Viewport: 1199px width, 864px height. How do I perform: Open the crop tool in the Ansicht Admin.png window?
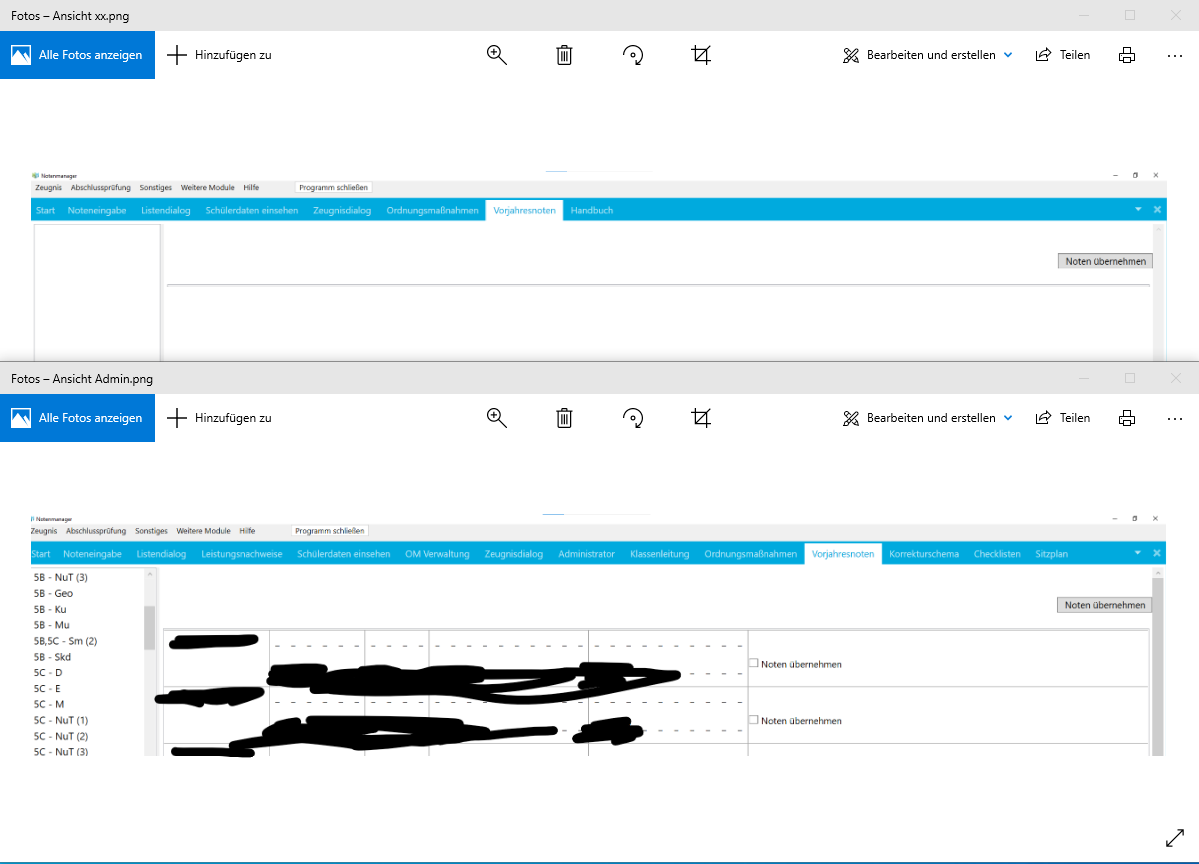coord(701,418)
